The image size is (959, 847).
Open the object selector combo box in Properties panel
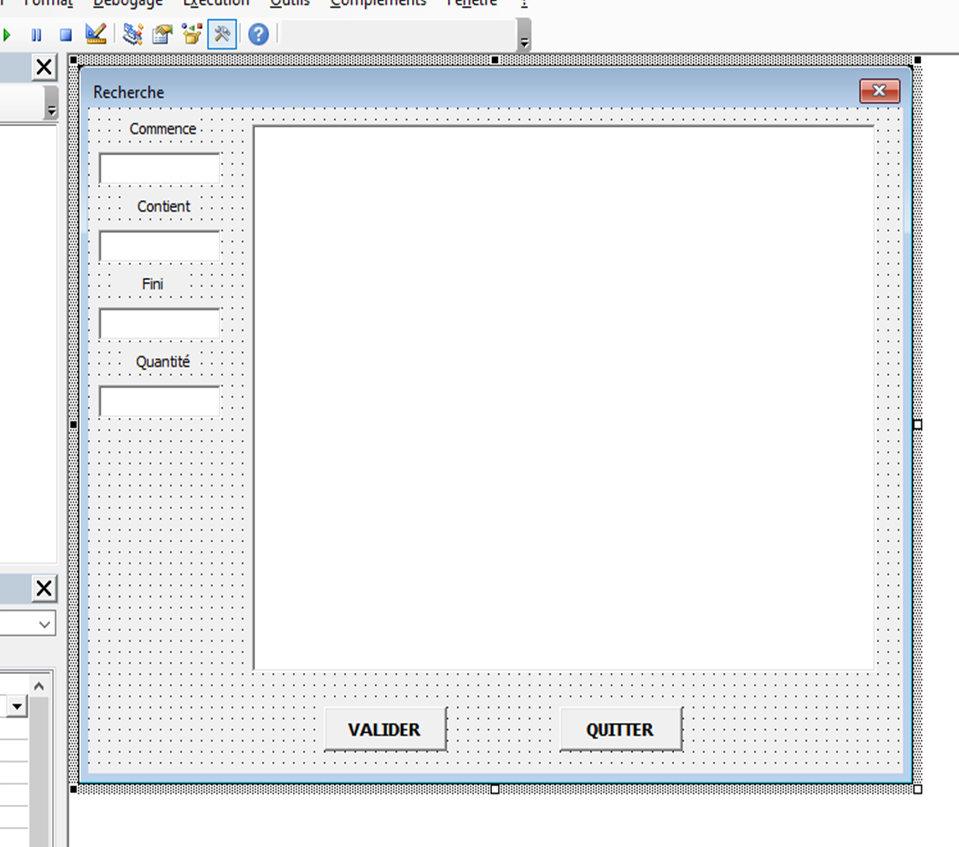(28, 624)
